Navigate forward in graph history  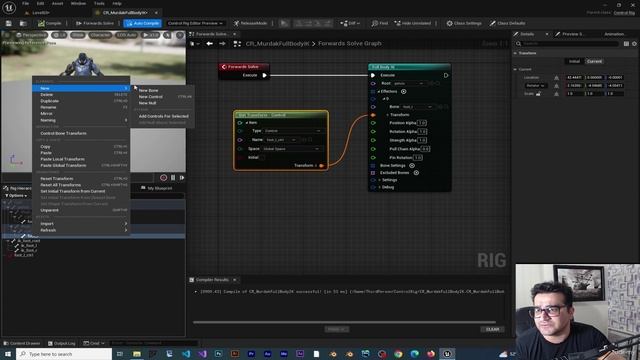pyautogui.click(x=222, y=43)
